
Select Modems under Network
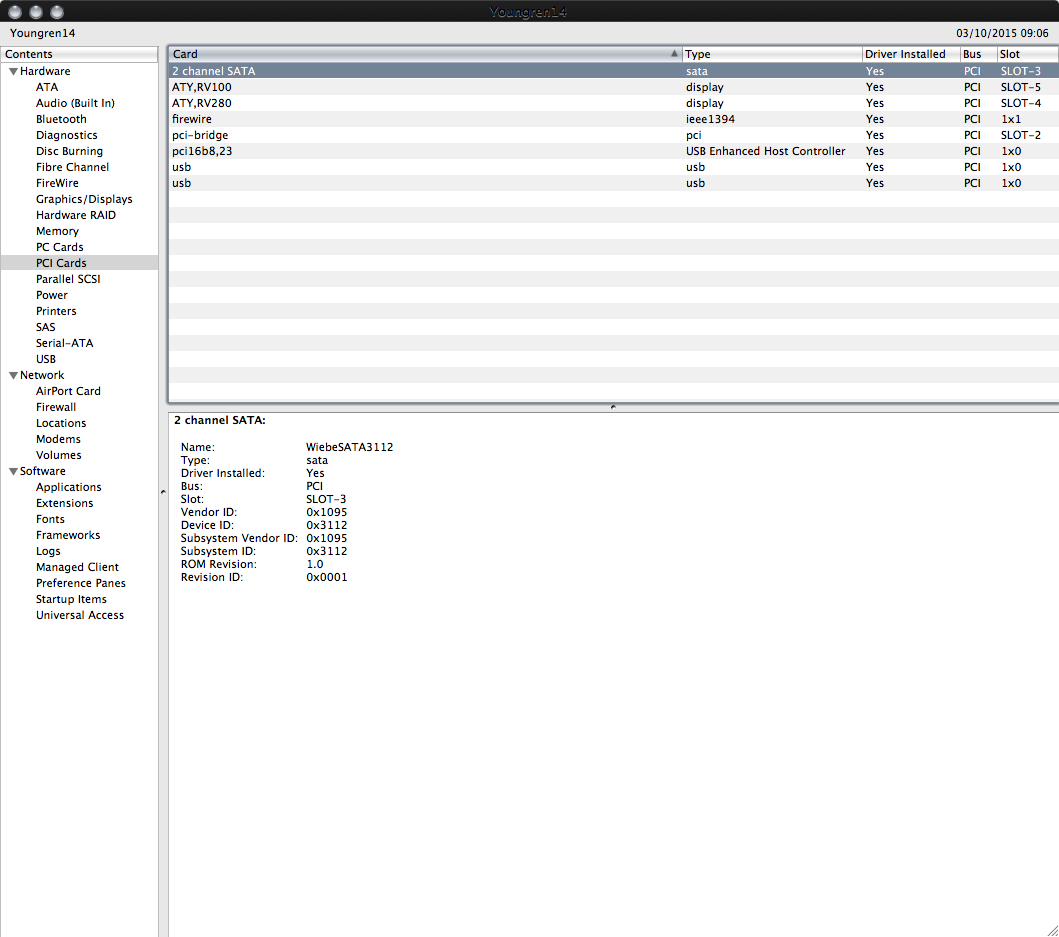[x=58, y=440]
